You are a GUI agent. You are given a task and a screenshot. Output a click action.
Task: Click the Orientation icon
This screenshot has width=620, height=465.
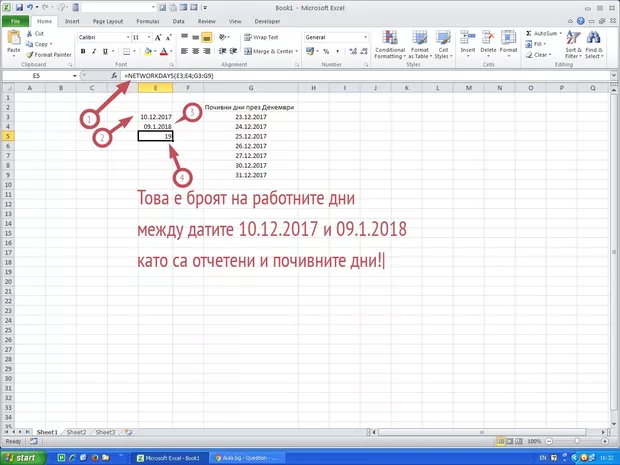pos(223,37)
